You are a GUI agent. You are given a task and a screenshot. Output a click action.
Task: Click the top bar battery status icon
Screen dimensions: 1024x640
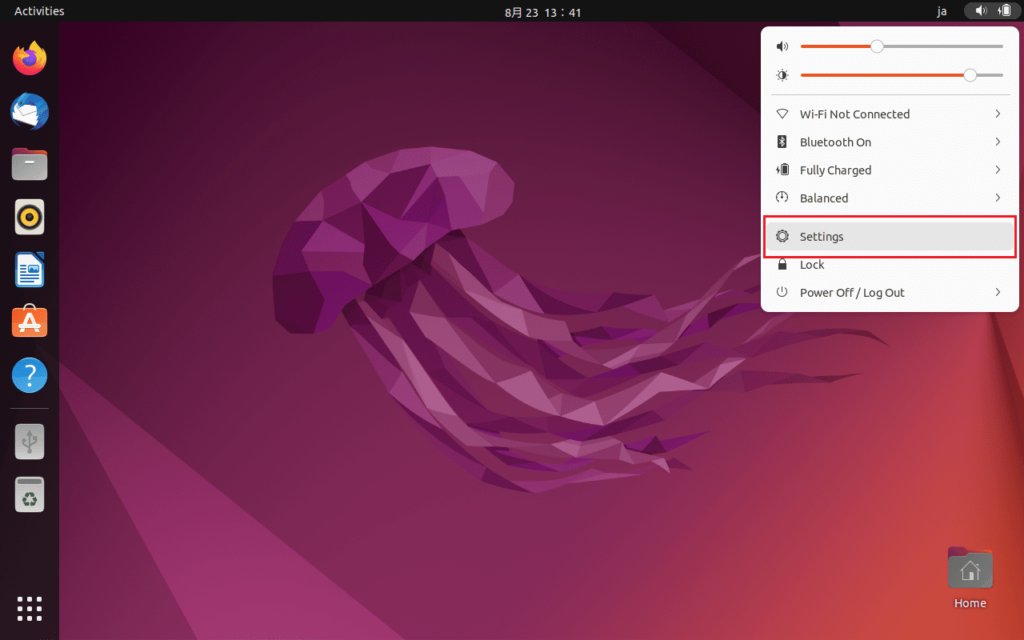(1004, 10)
